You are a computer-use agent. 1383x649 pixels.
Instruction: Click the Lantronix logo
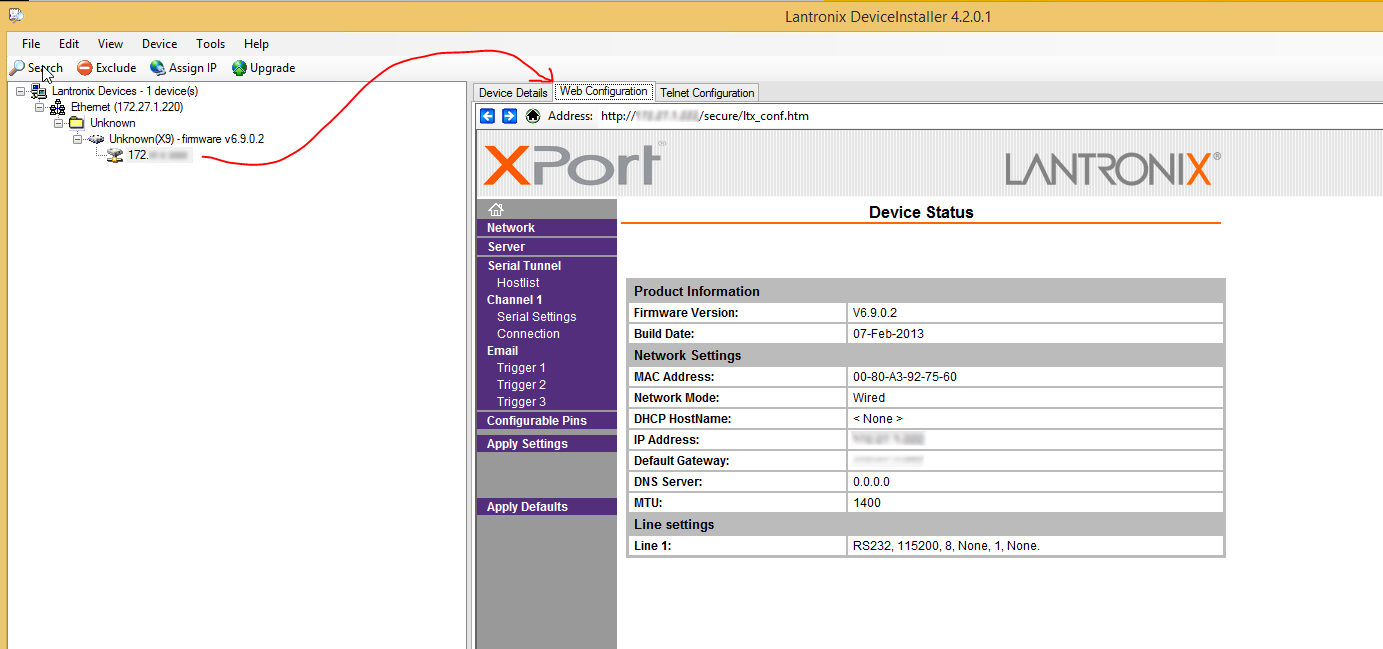tap(1112, 169)
